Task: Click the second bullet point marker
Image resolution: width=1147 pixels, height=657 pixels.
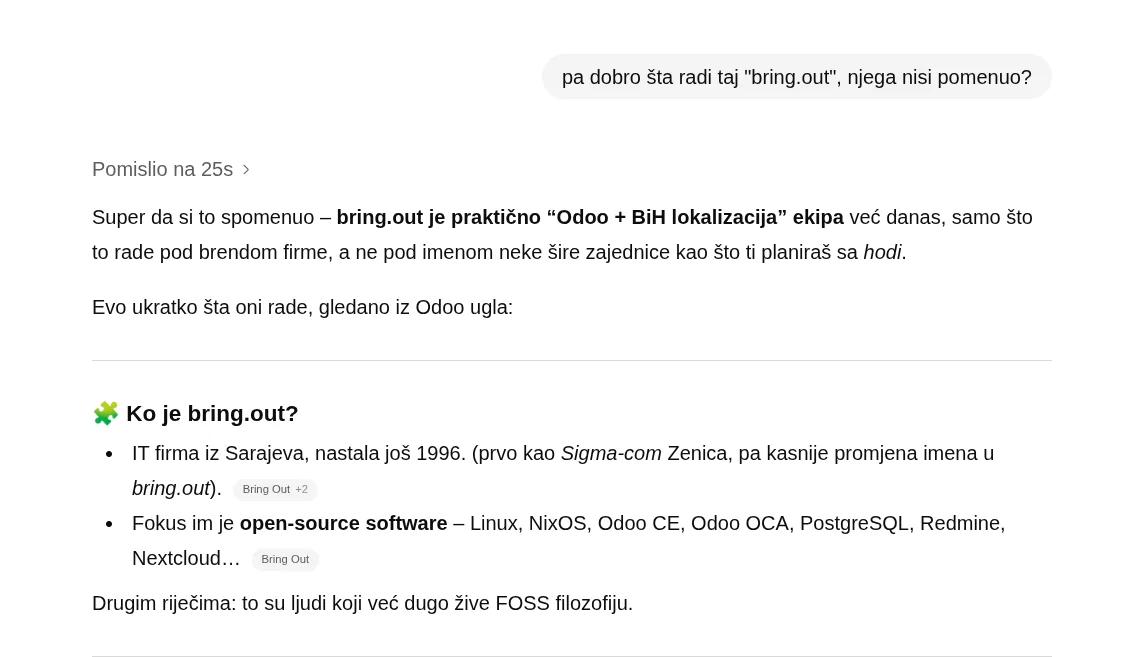Action: point(109,524)
